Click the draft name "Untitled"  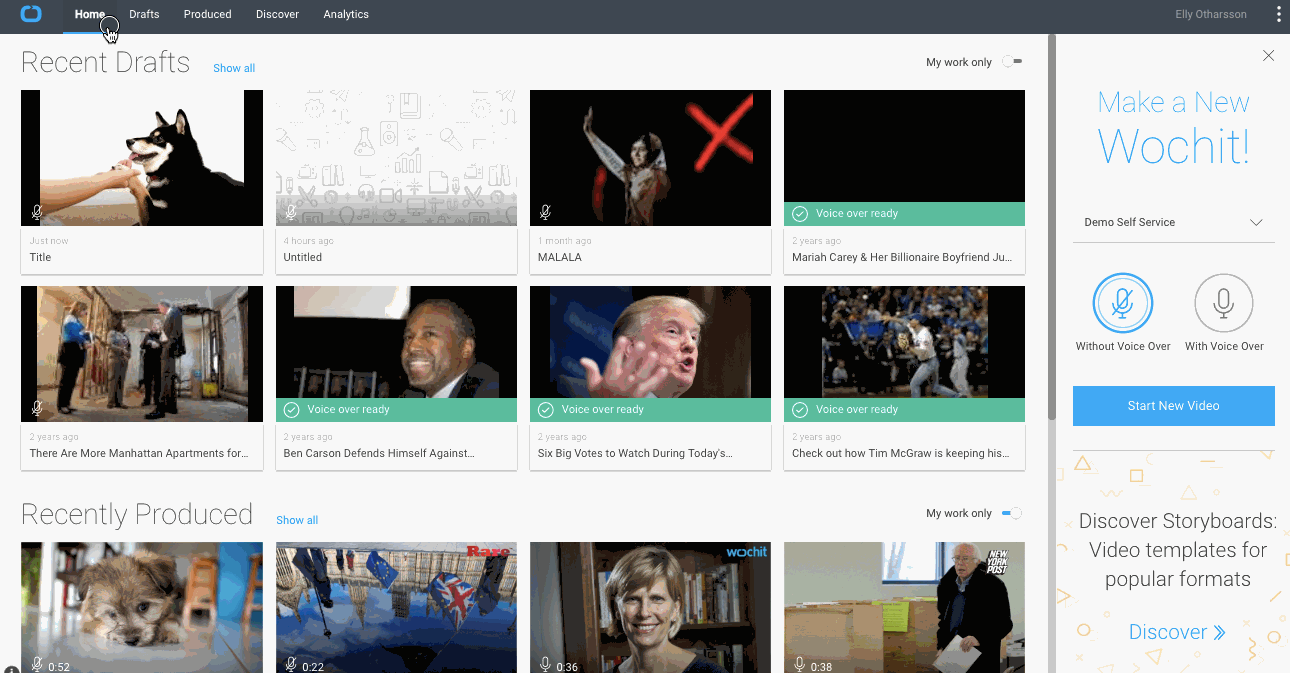(x=303, y=257)
